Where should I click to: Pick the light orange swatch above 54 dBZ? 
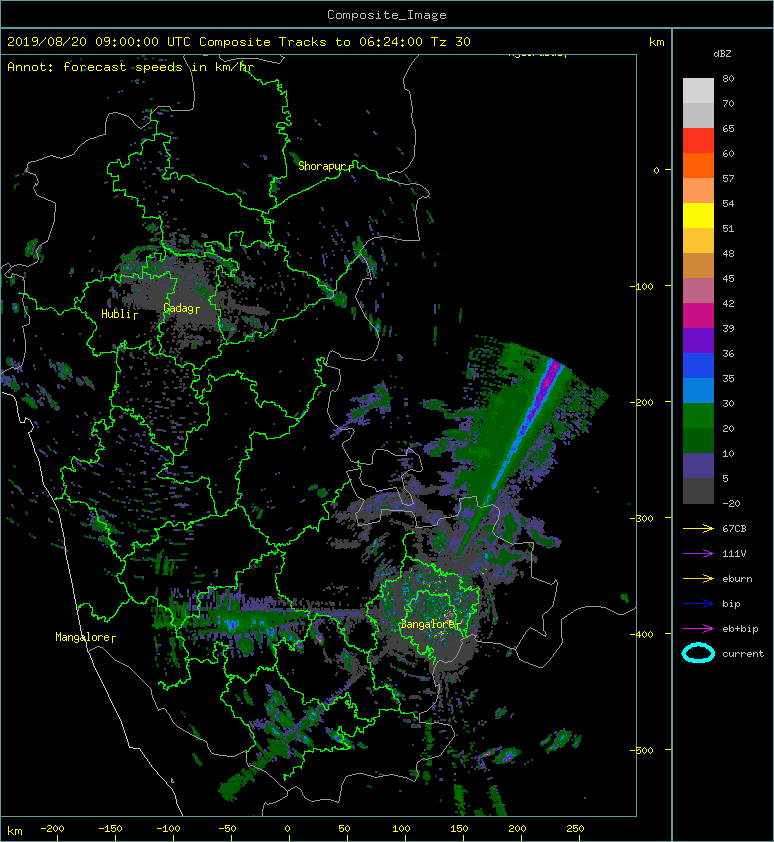698,191
